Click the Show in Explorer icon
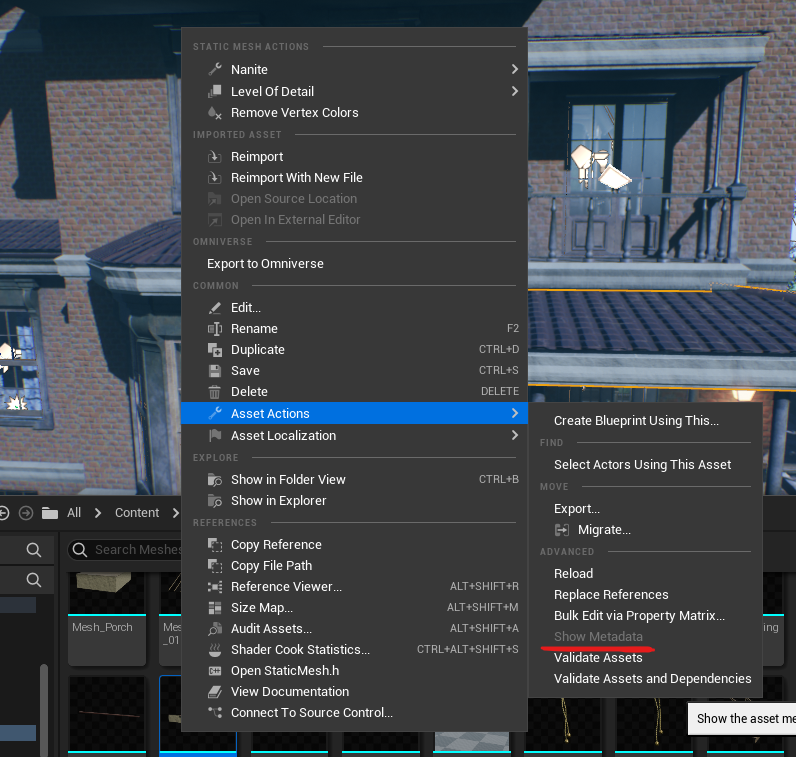Image resolution: width=796 pixels, height=757 pixels. coord(215,501)
